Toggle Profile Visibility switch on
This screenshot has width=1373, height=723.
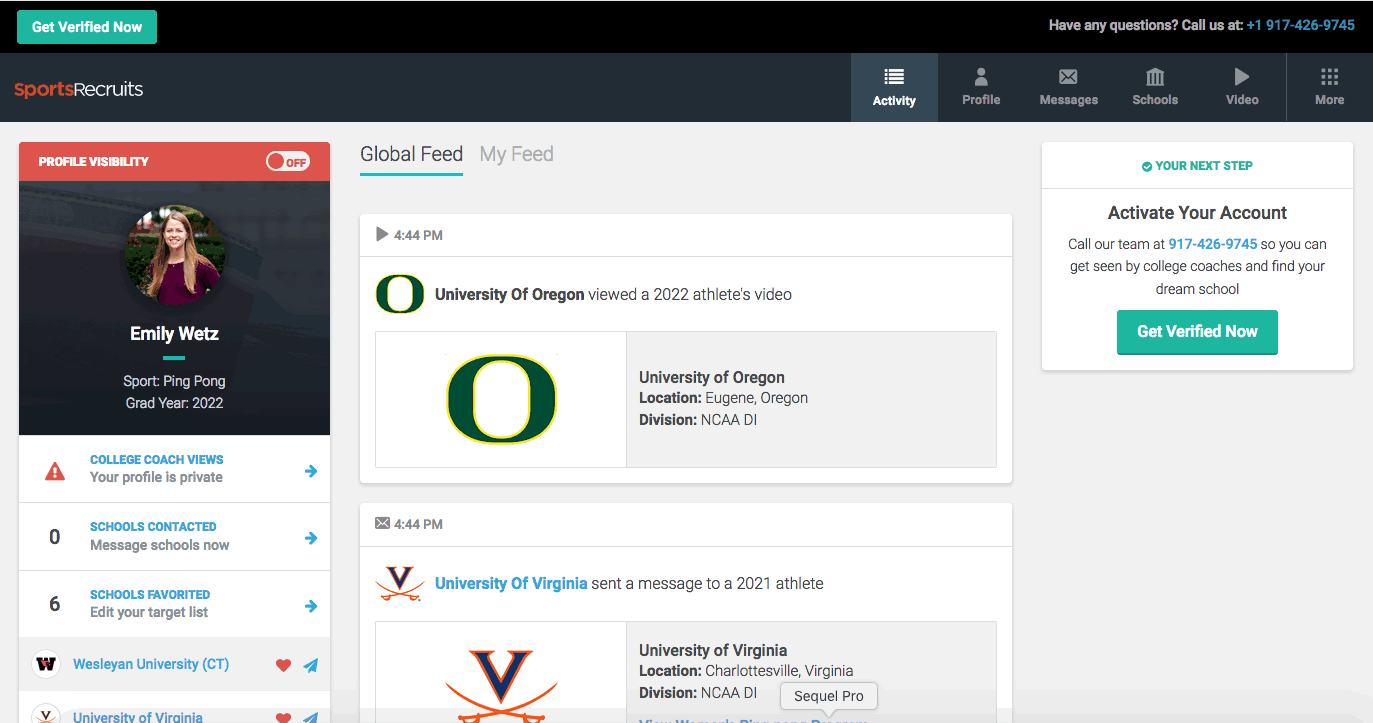click(x=288, y=162)
